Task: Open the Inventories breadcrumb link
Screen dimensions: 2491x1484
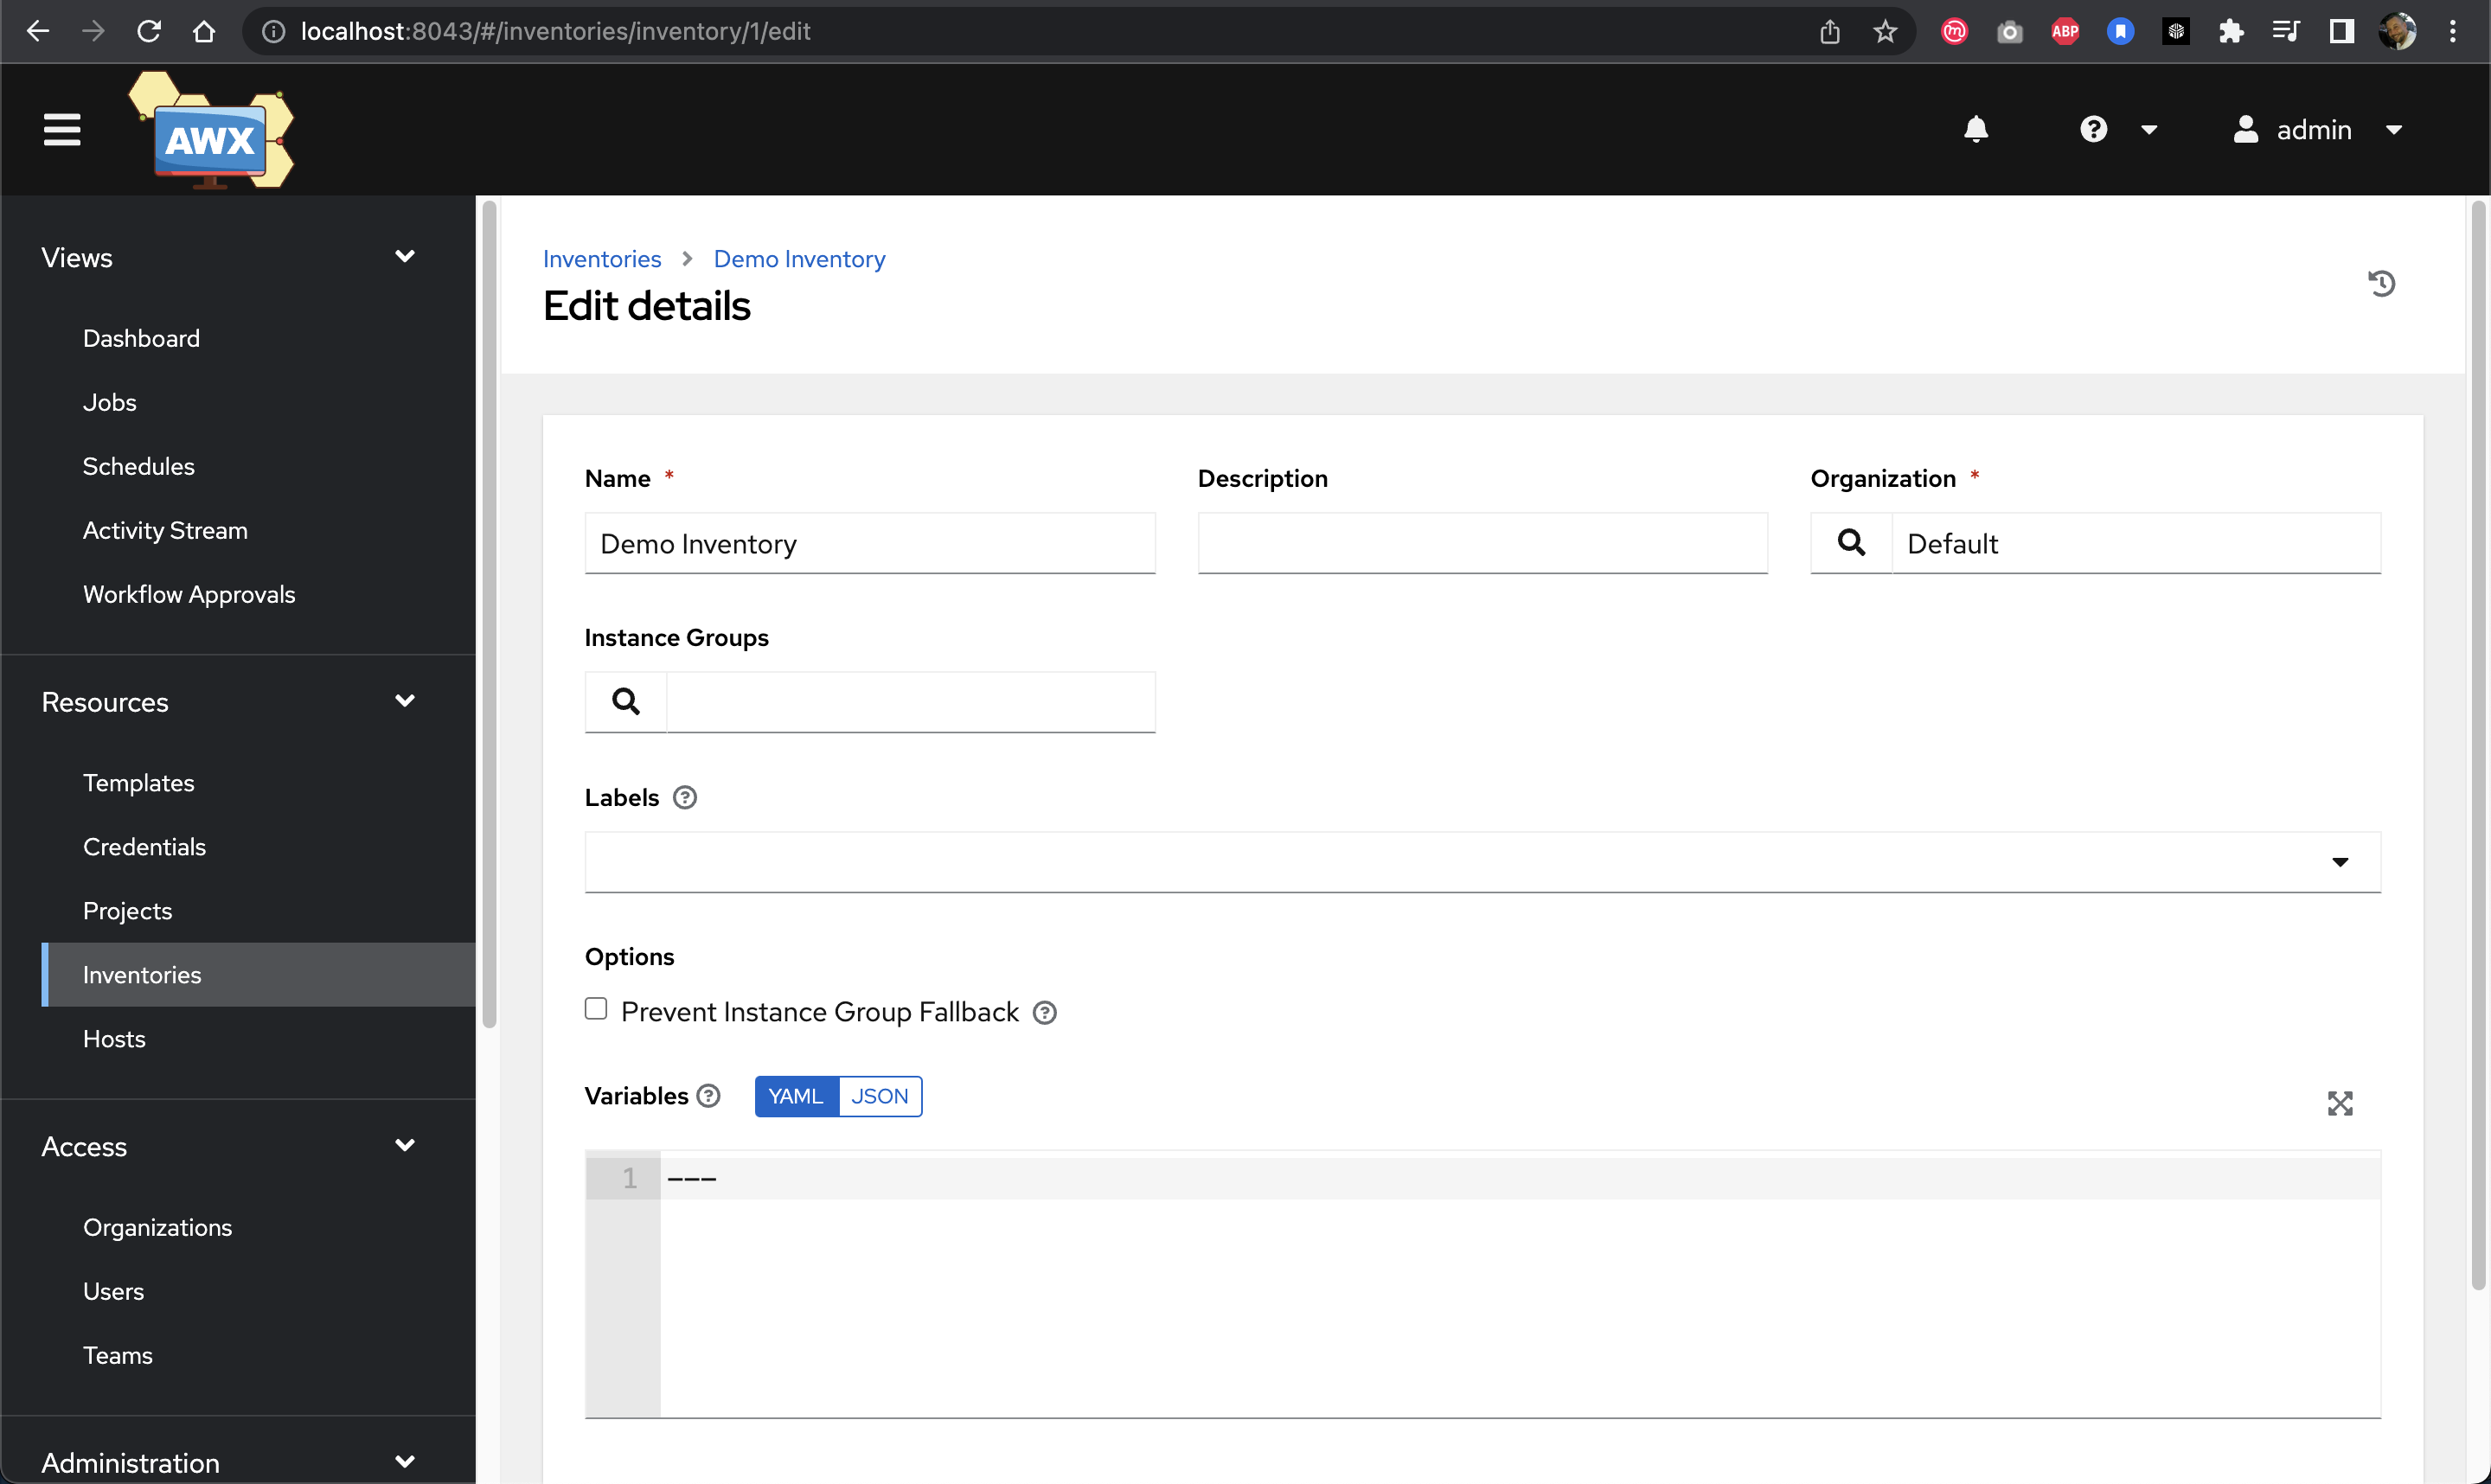Action: (600, 258)
